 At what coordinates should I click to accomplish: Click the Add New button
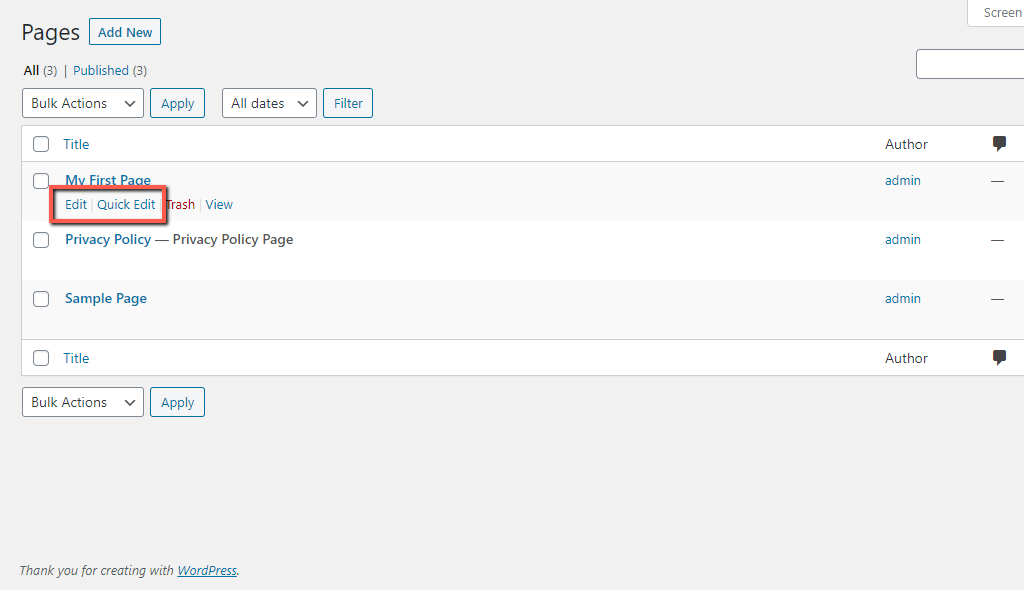(x=125, y=32)
